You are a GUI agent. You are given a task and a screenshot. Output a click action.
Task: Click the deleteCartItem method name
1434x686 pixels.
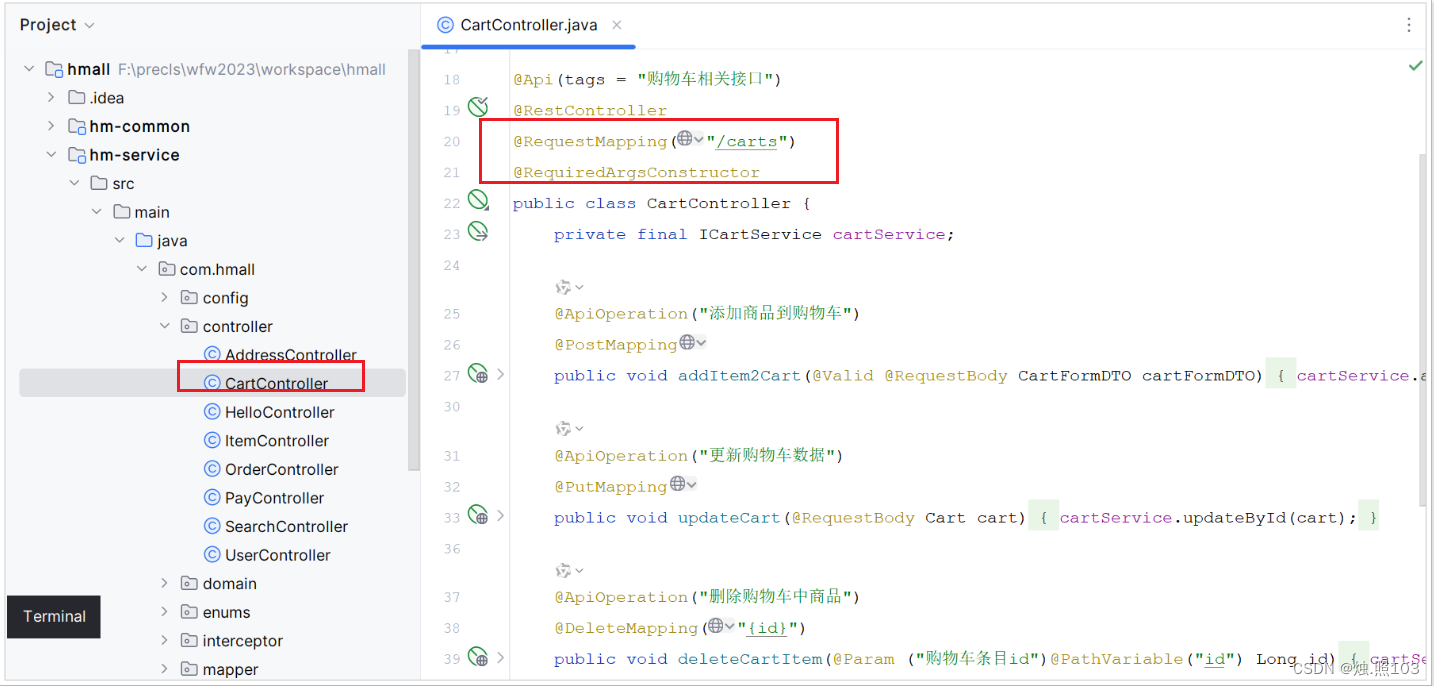[750, 660]
